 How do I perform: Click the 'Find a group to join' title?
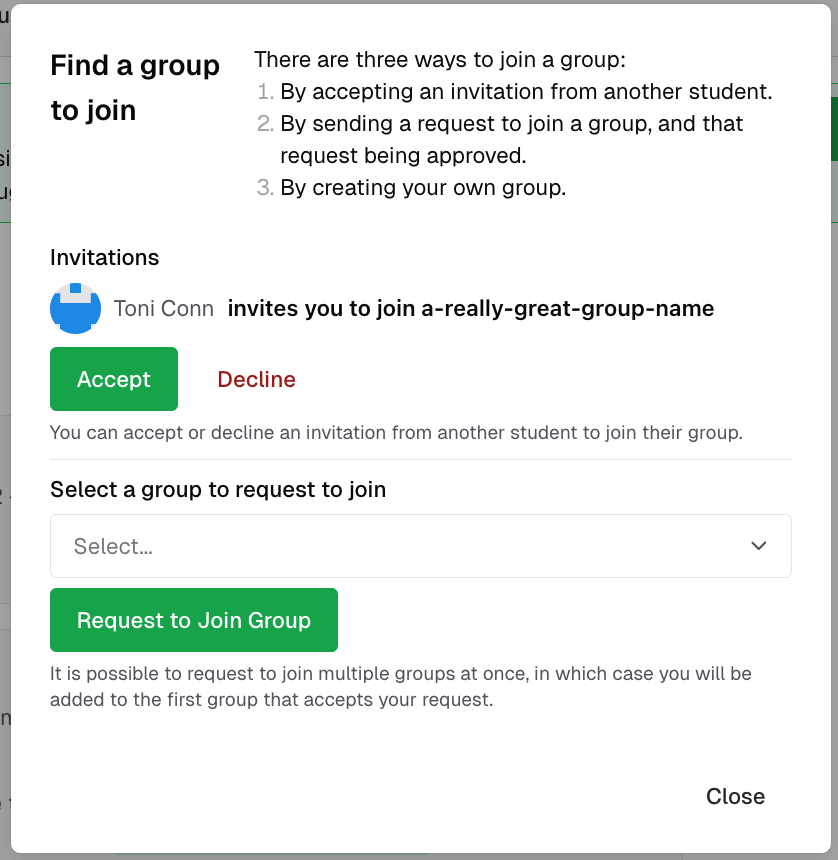(135, 87)
